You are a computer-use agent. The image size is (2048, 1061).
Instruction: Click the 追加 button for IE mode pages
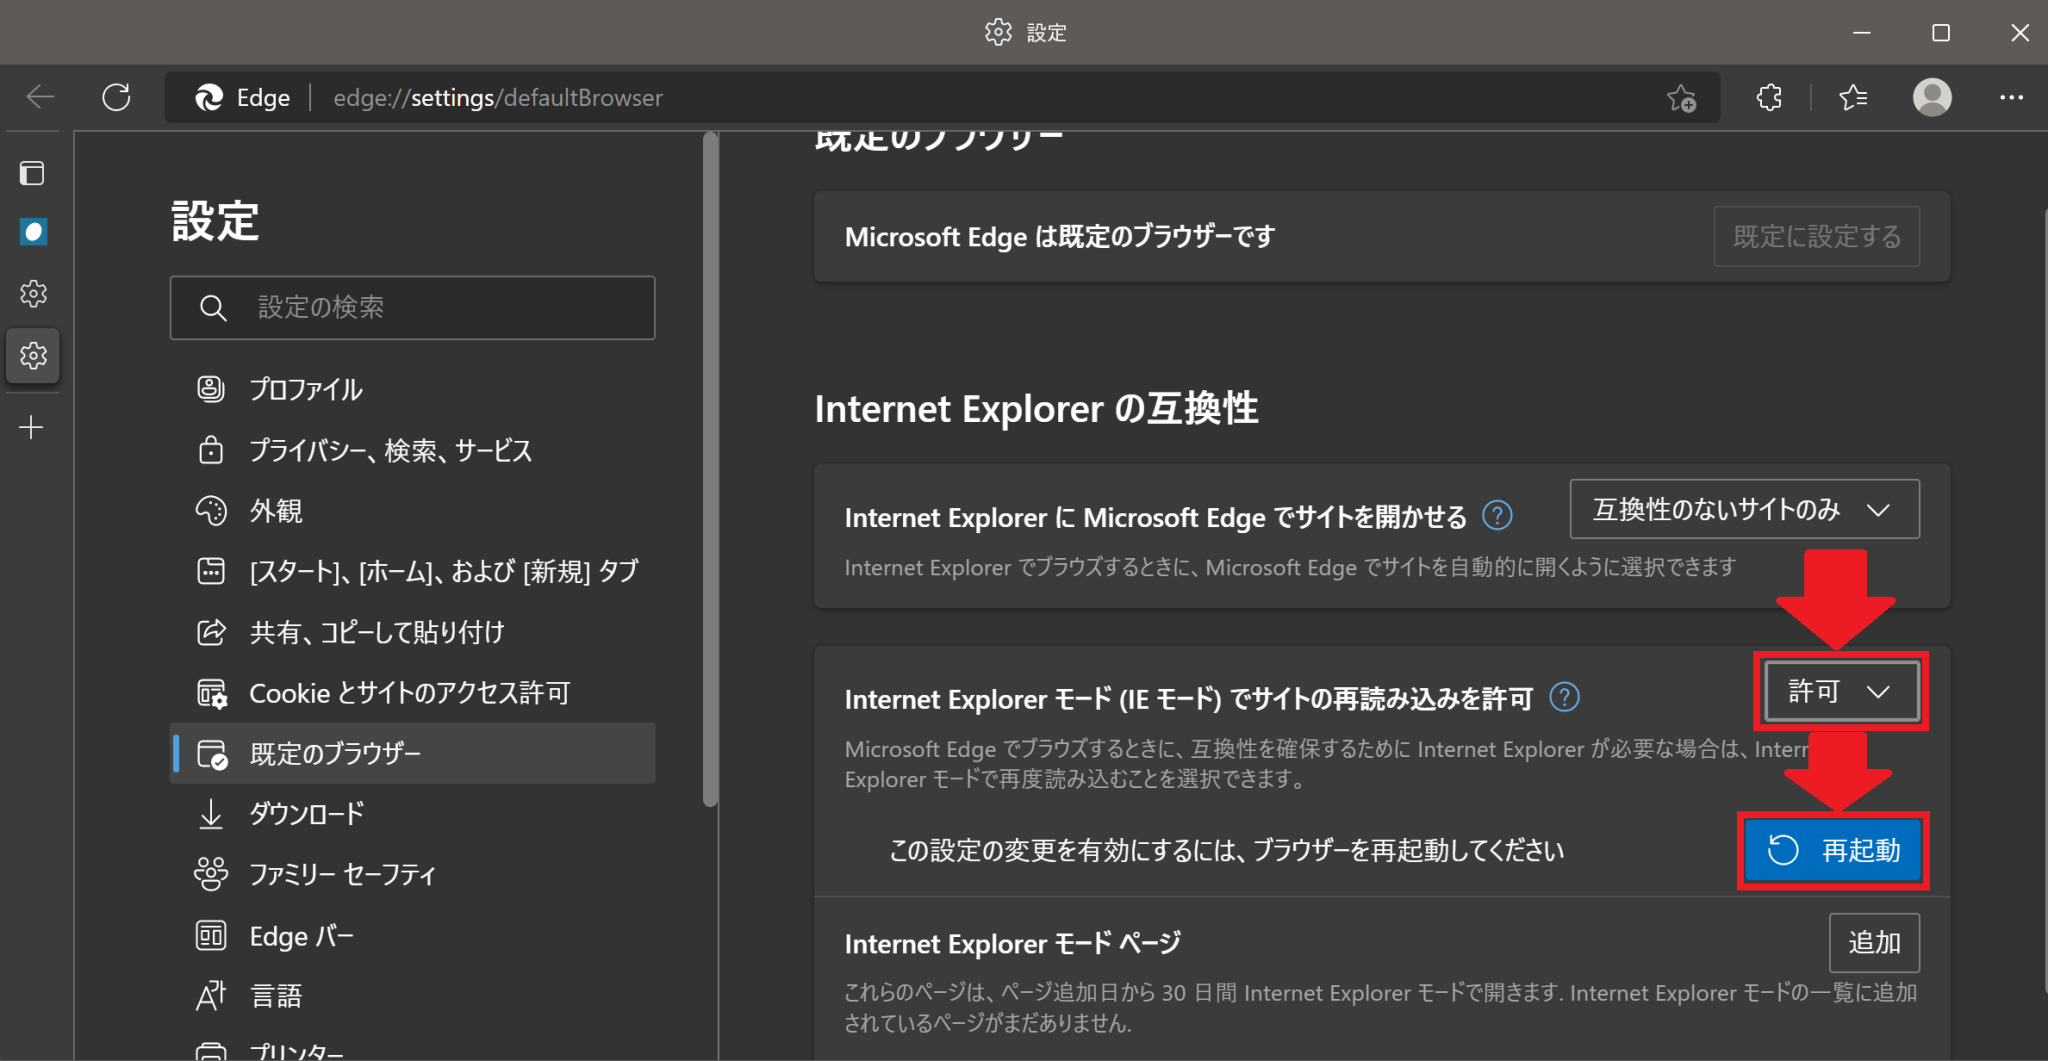point(1874,943)
